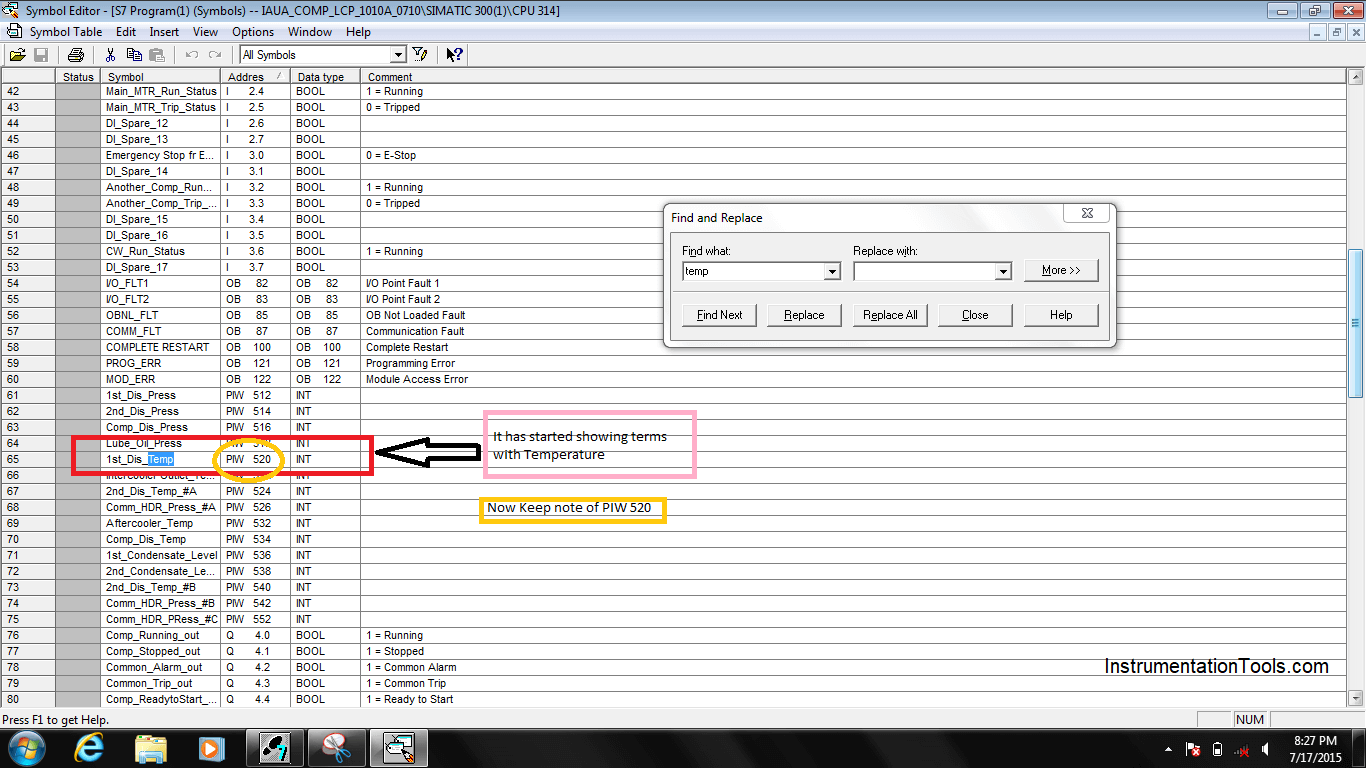Sort by the Addres column header
1366x768 pixels.
[255, 77]
